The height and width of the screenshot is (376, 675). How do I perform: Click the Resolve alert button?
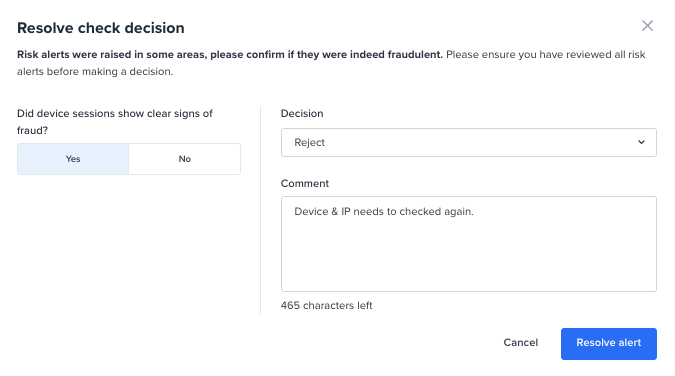pos(608,344)
